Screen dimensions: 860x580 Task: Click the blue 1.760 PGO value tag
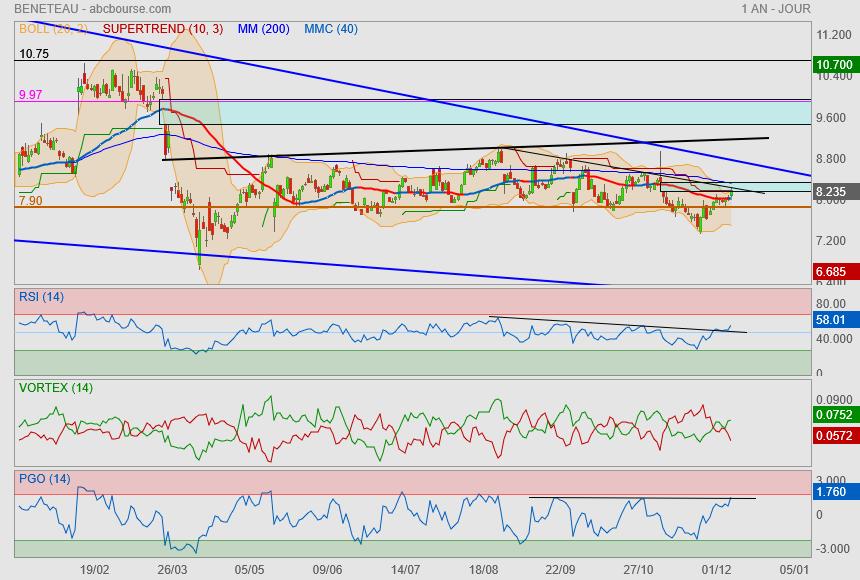tap(834, 492)
